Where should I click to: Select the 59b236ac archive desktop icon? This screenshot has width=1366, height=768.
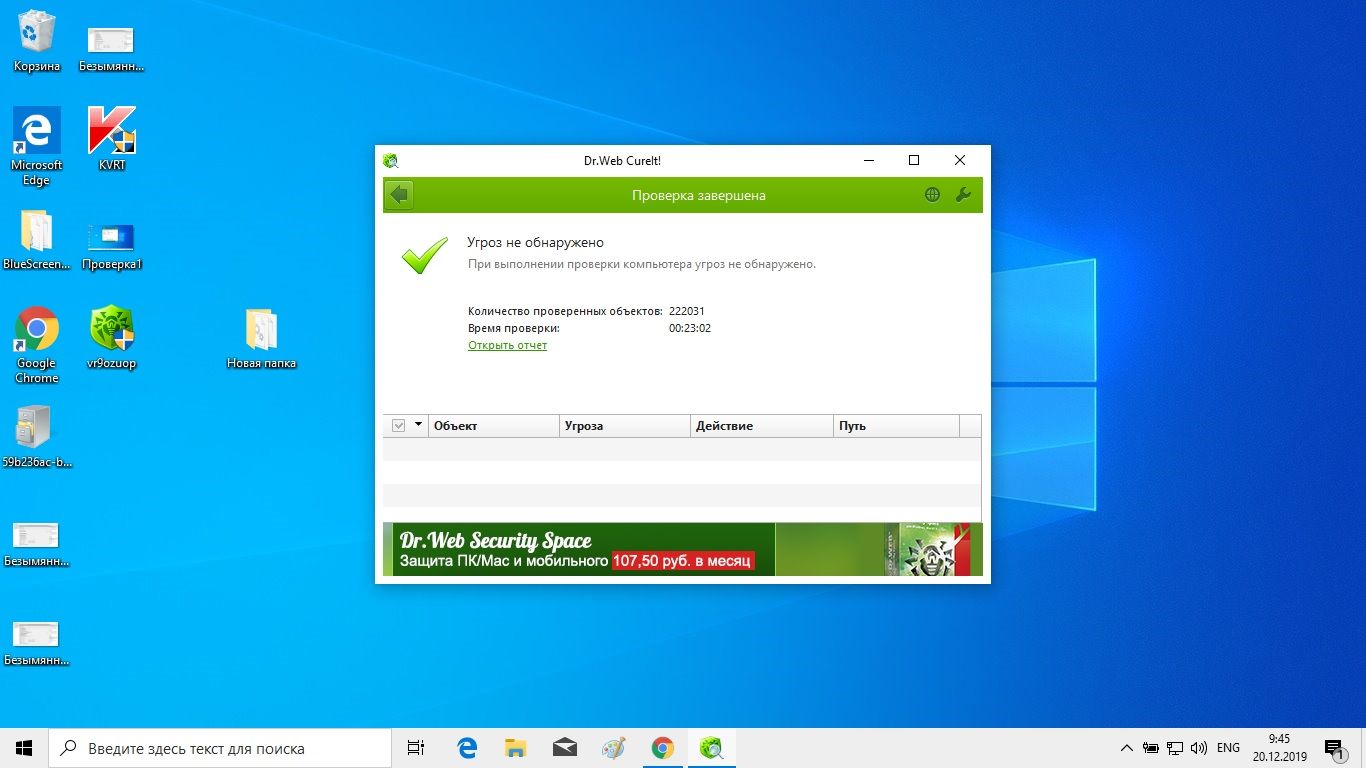[x=37, y=437]
